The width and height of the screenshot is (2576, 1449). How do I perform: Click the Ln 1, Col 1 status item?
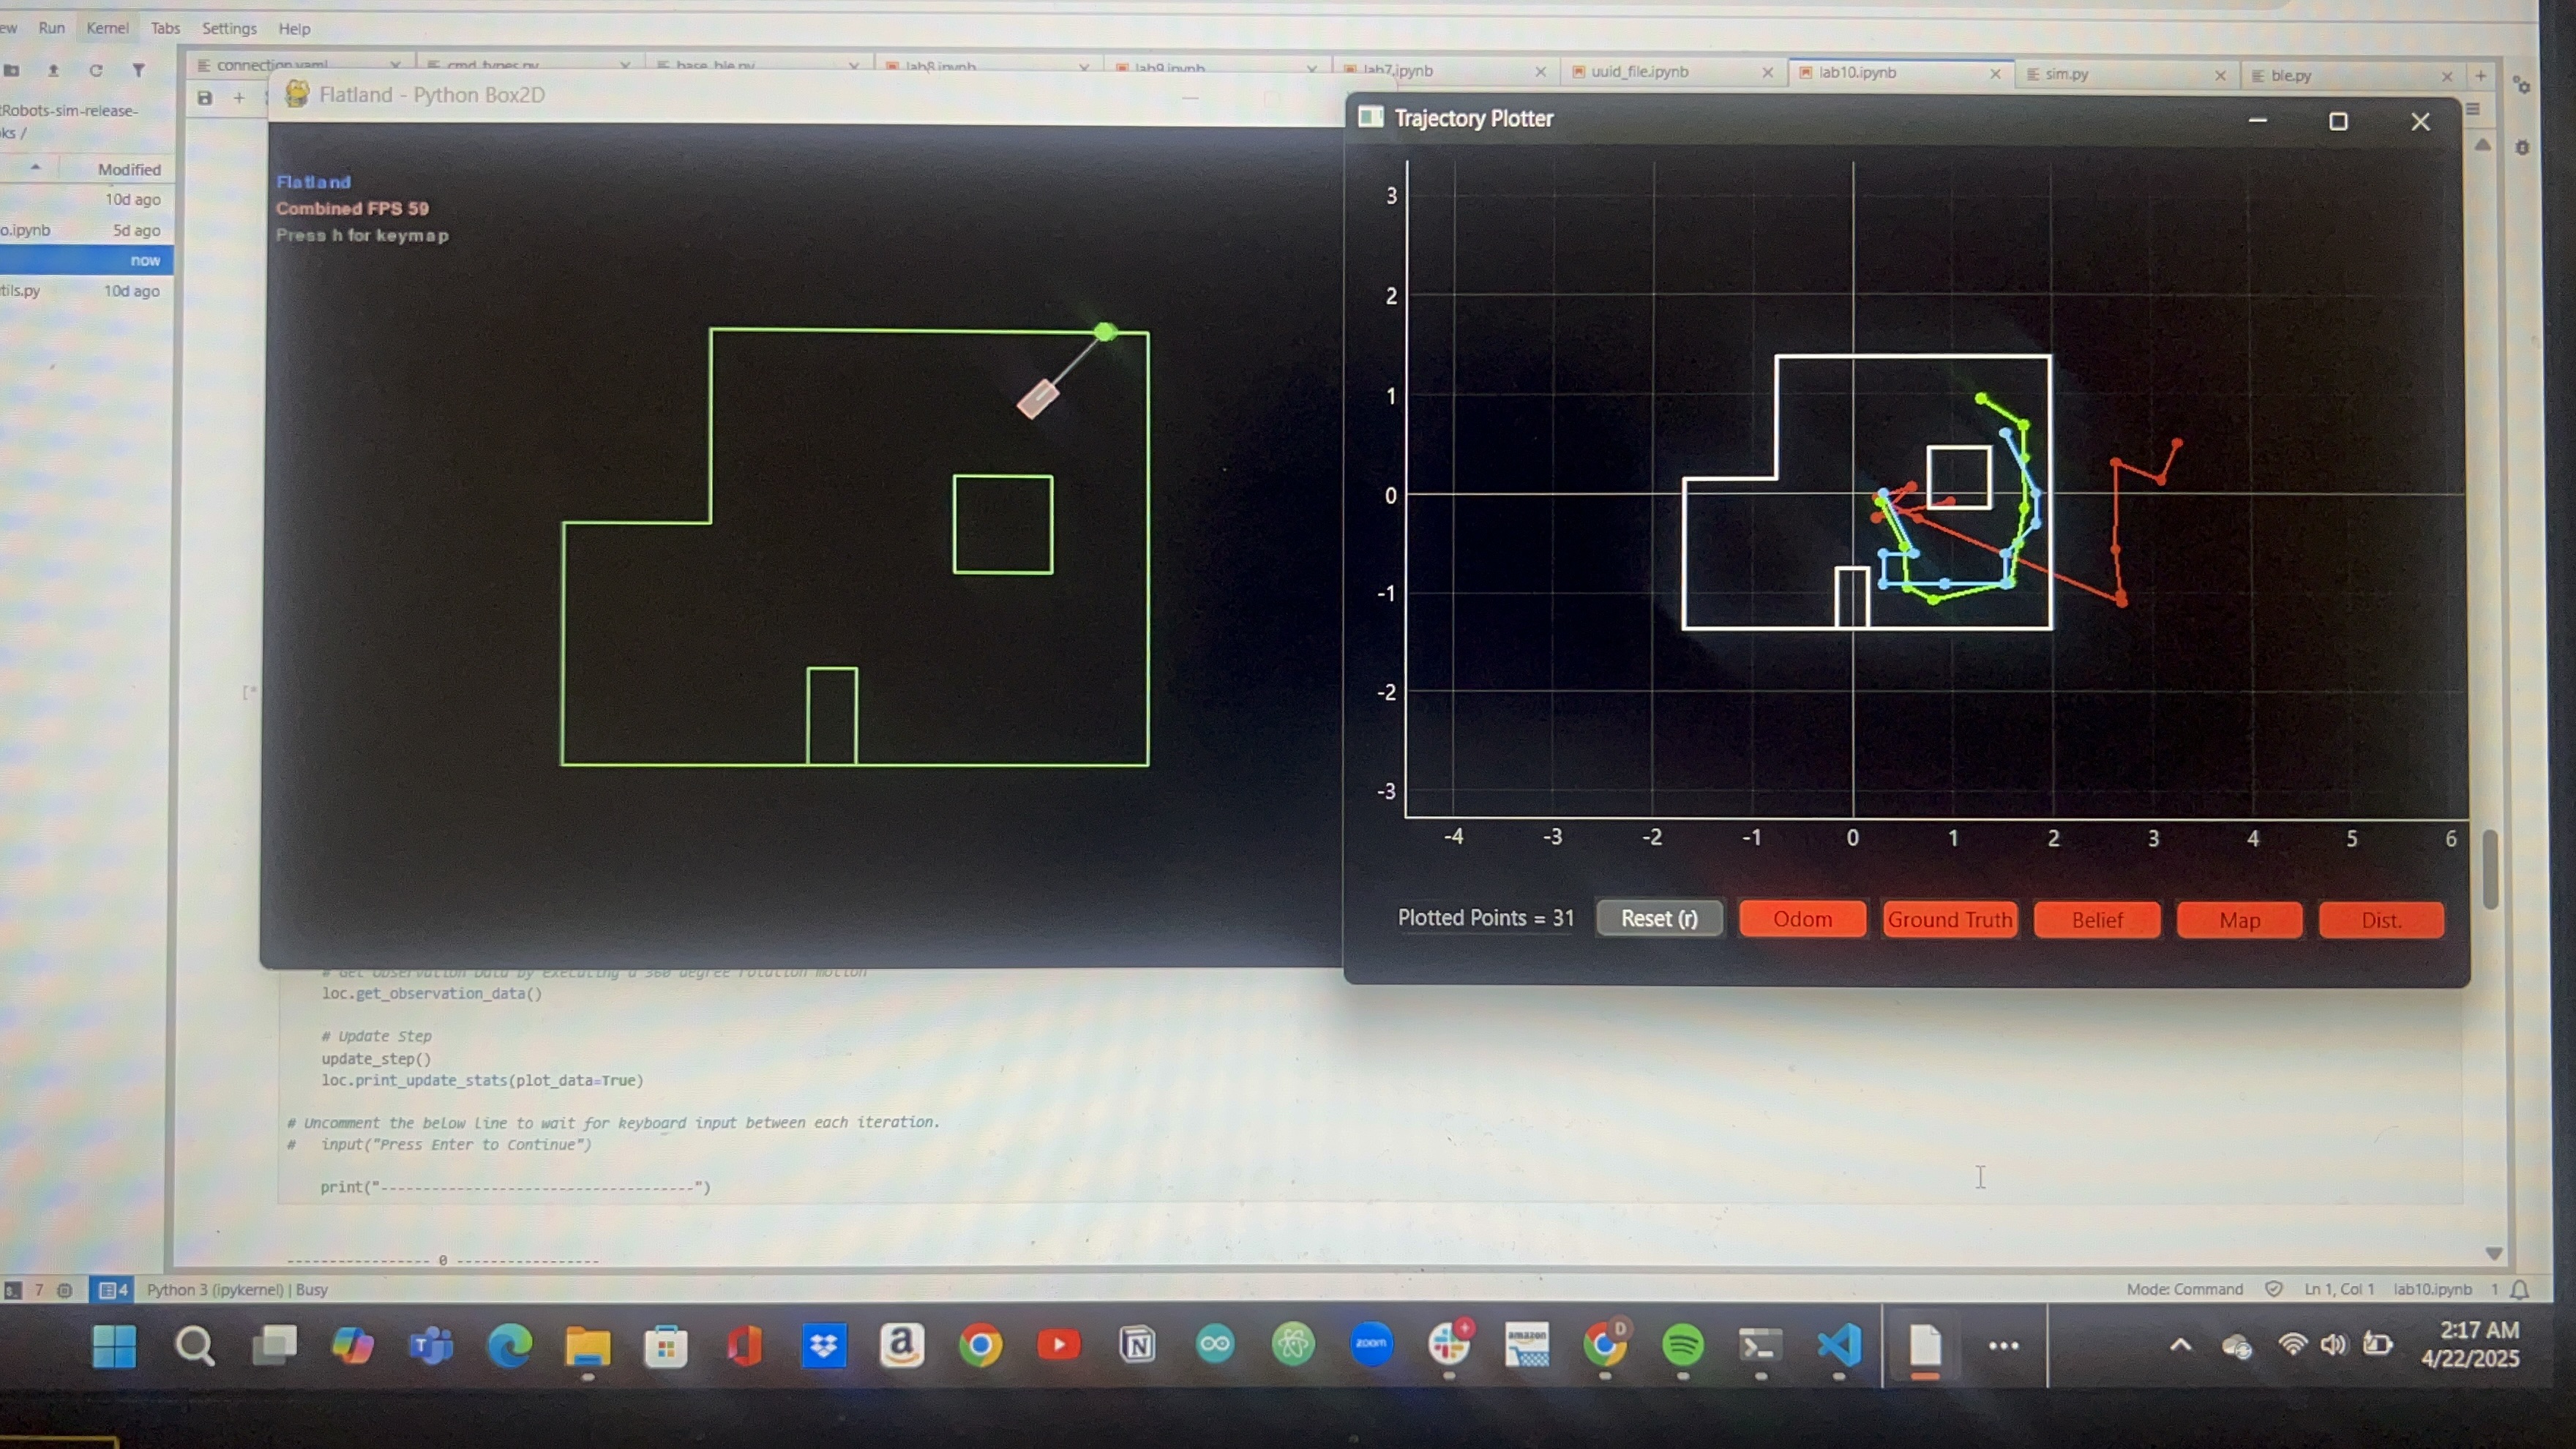point(2338,1290)
